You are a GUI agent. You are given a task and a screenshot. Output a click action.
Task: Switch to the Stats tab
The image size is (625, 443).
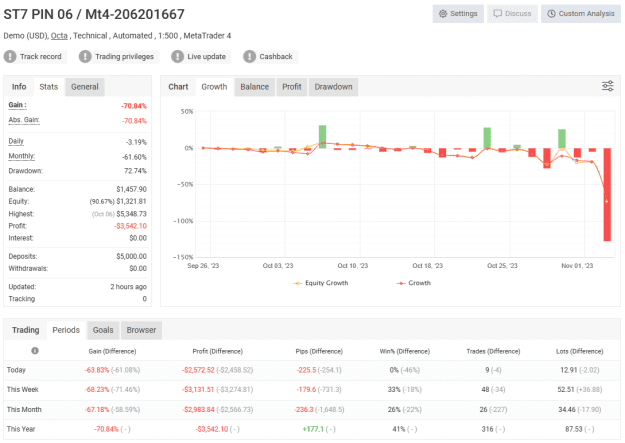(49, 87)
